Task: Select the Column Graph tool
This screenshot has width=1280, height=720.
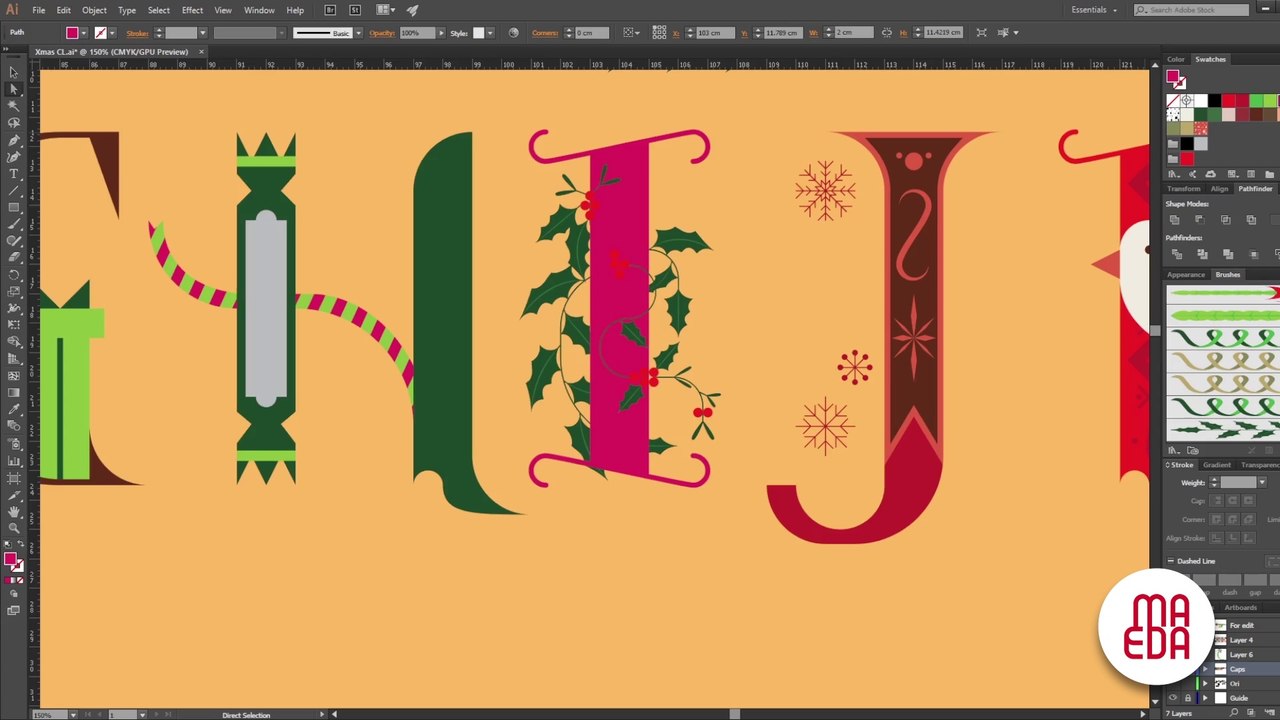Action: 13,461
